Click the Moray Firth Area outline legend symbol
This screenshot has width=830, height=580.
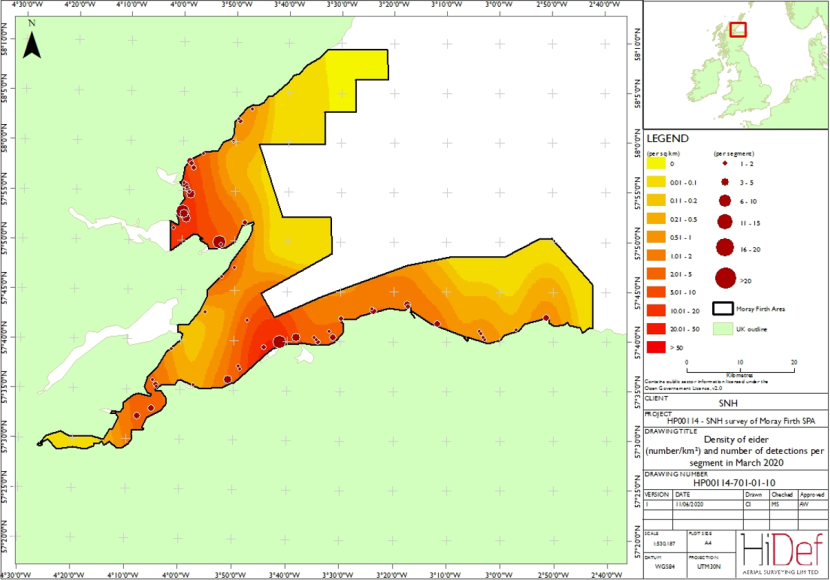723,309
